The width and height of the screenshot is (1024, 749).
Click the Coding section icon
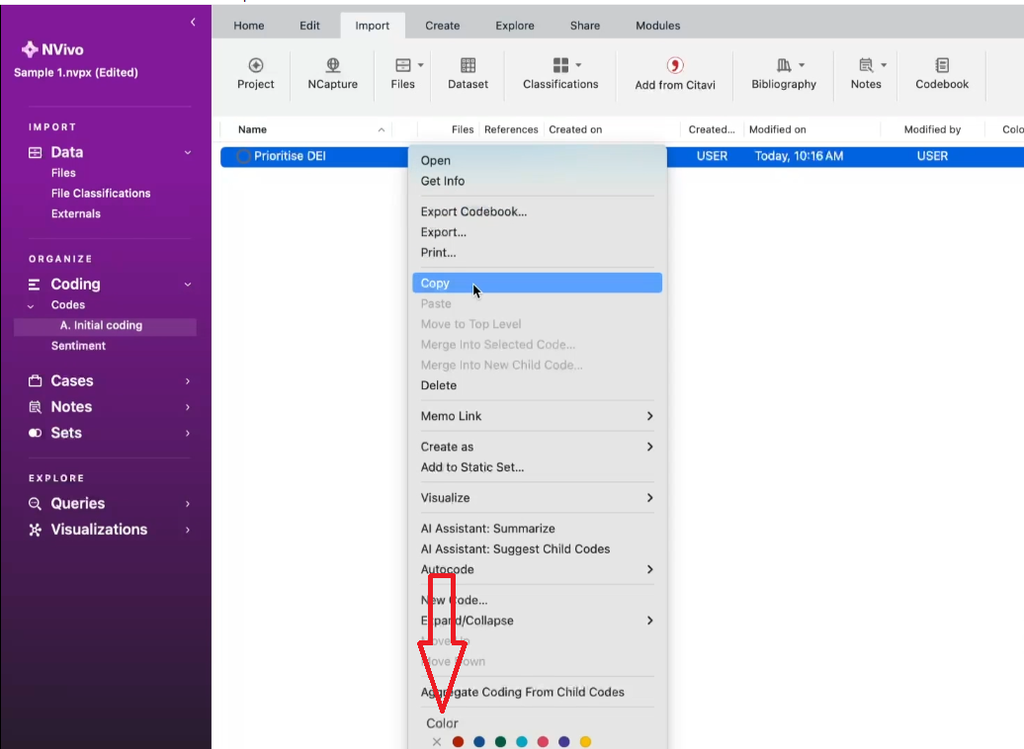35,284
